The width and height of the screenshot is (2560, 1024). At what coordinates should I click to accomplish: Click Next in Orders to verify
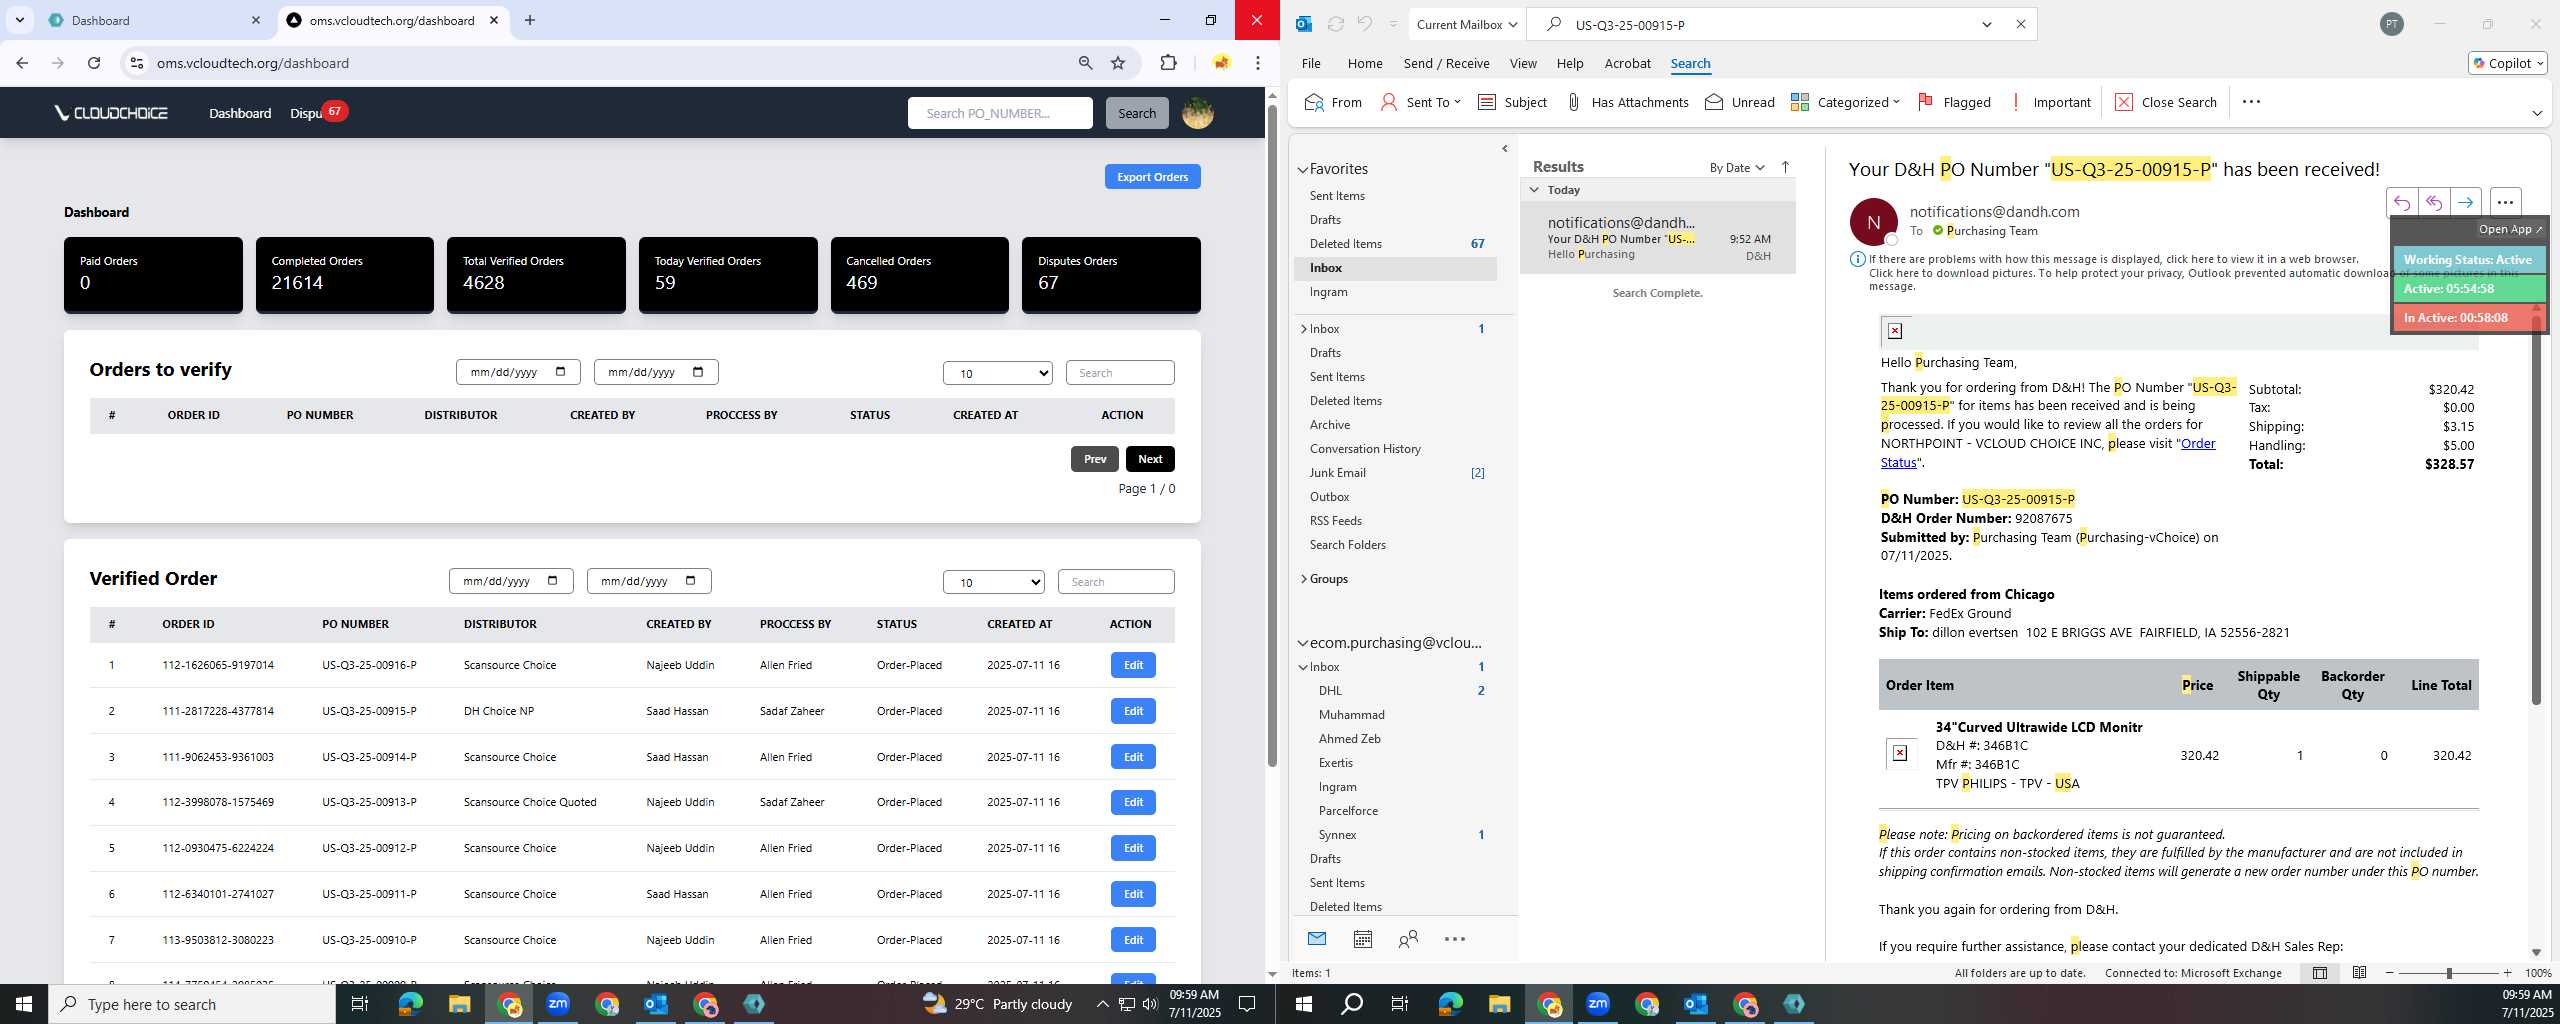tap(1150, 459)
